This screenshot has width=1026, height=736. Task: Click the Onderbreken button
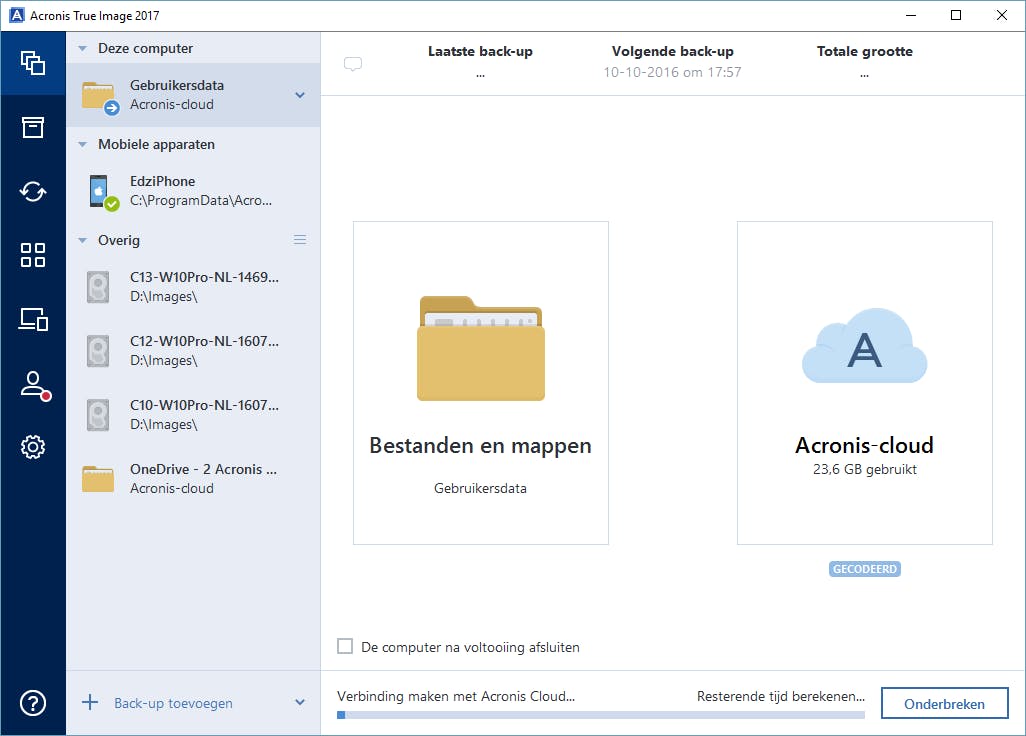pyautogui.click(x=944, y=703)
